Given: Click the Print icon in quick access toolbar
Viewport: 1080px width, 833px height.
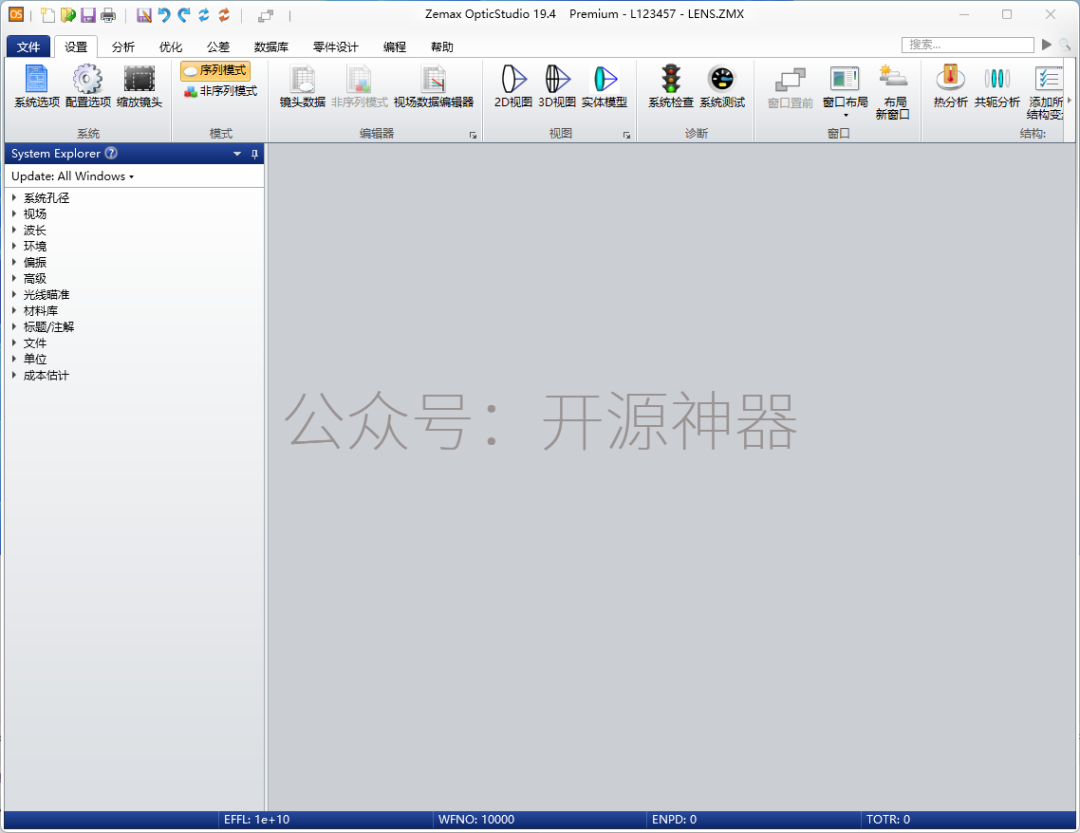Looking at the screenshot, I should (108, 14).
